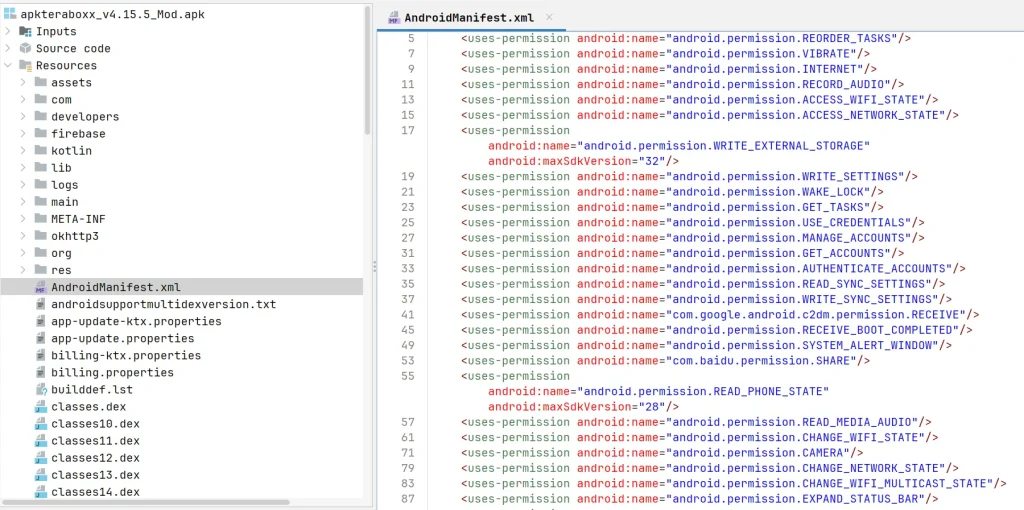The width and height of the screenshot is (1024, 510).
Task: Click the classes.dex file icon
Action: [x=40, y=407]
